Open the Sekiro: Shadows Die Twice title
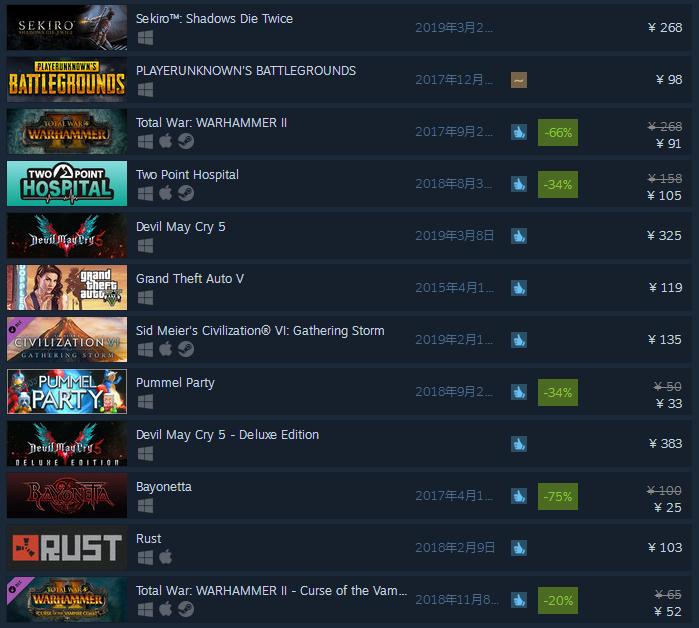Viewport: 699px width, 628px height. 214,19
